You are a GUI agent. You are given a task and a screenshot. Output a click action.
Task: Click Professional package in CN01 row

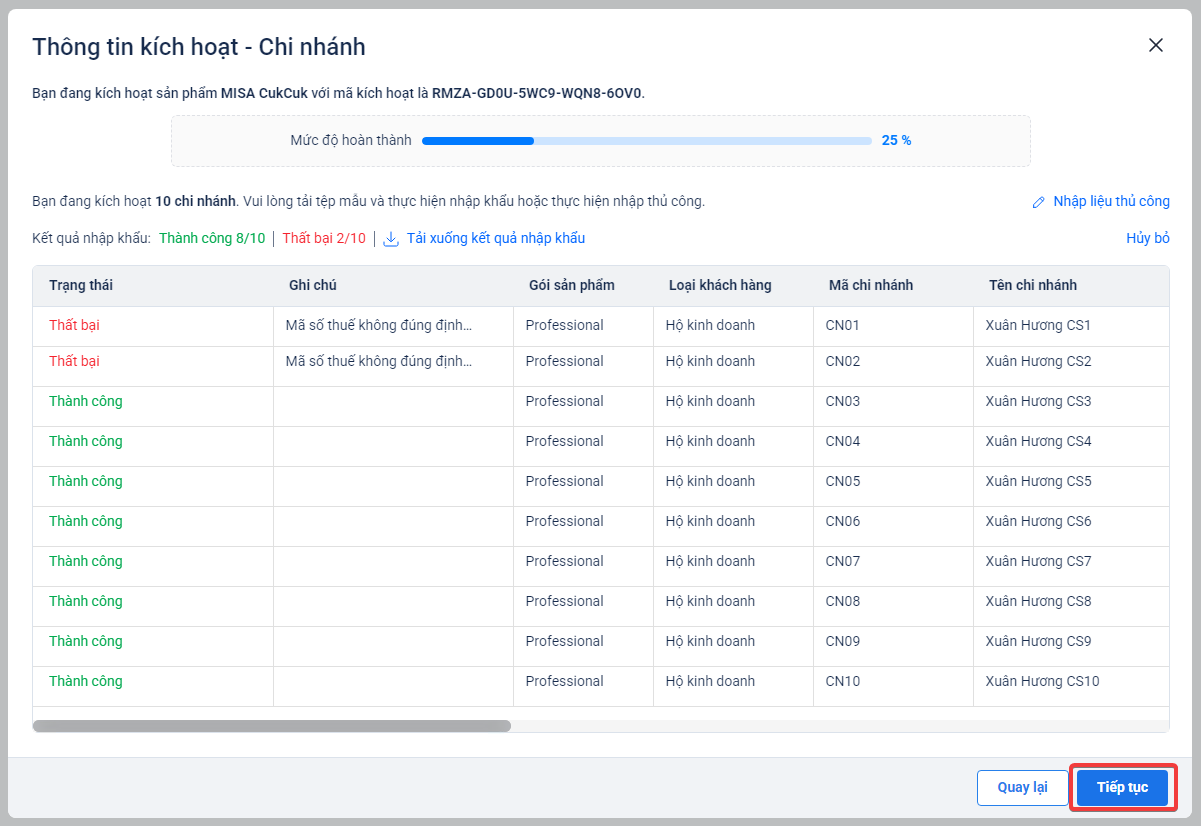point(564,325)
